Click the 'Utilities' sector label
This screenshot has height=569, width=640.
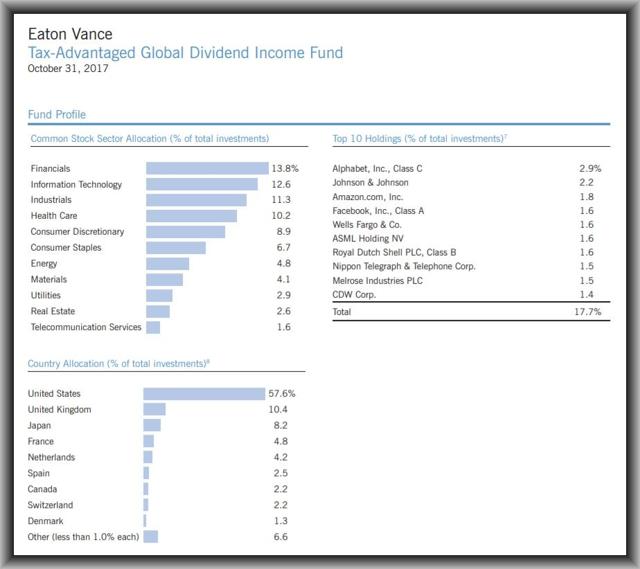coord(46,296)
